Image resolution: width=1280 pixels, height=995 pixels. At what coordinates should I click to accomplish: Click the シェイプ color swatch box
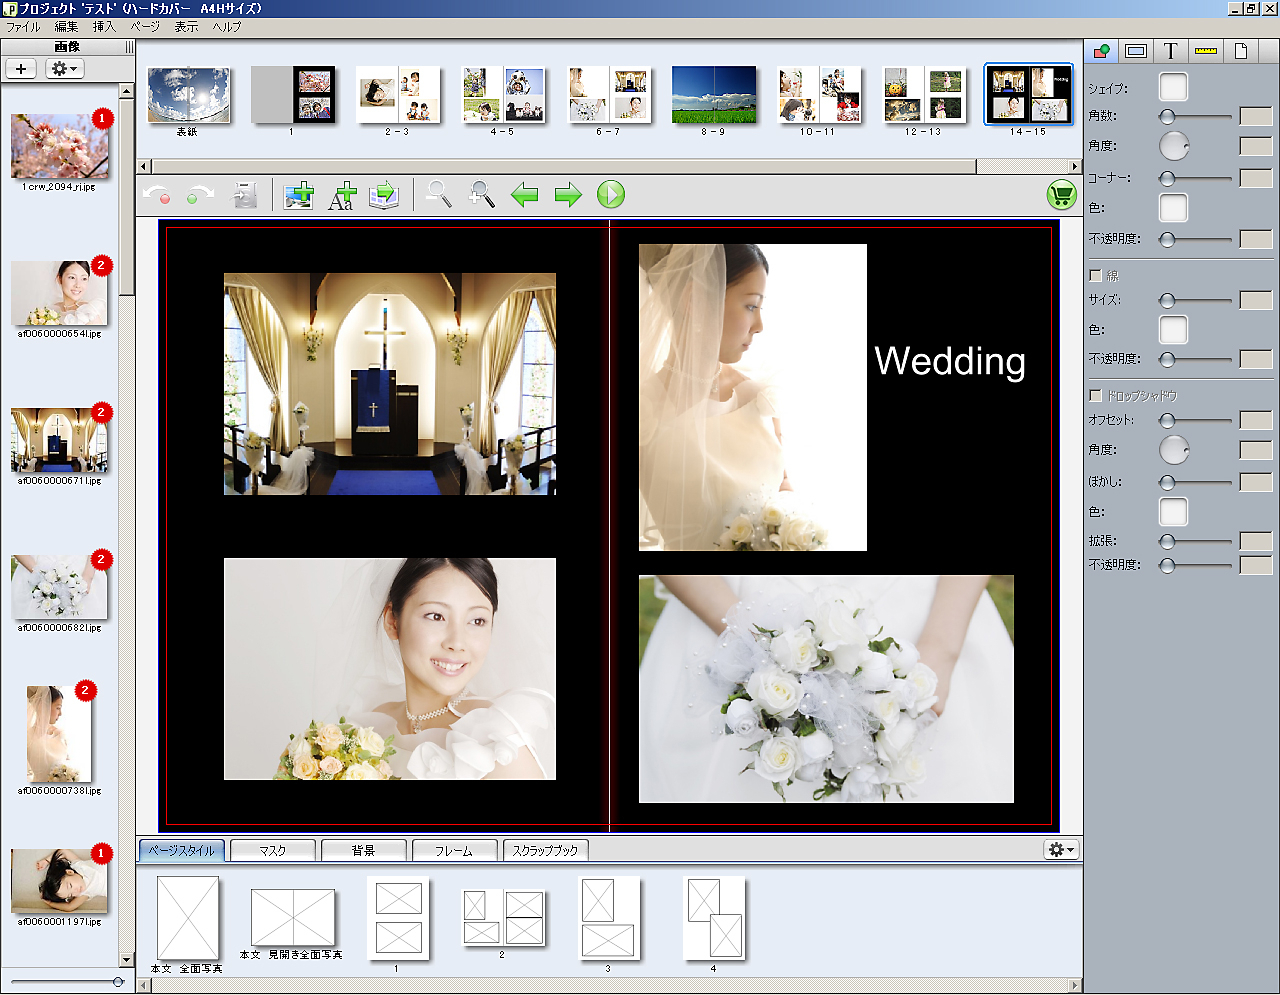(x=1173, y=87)
